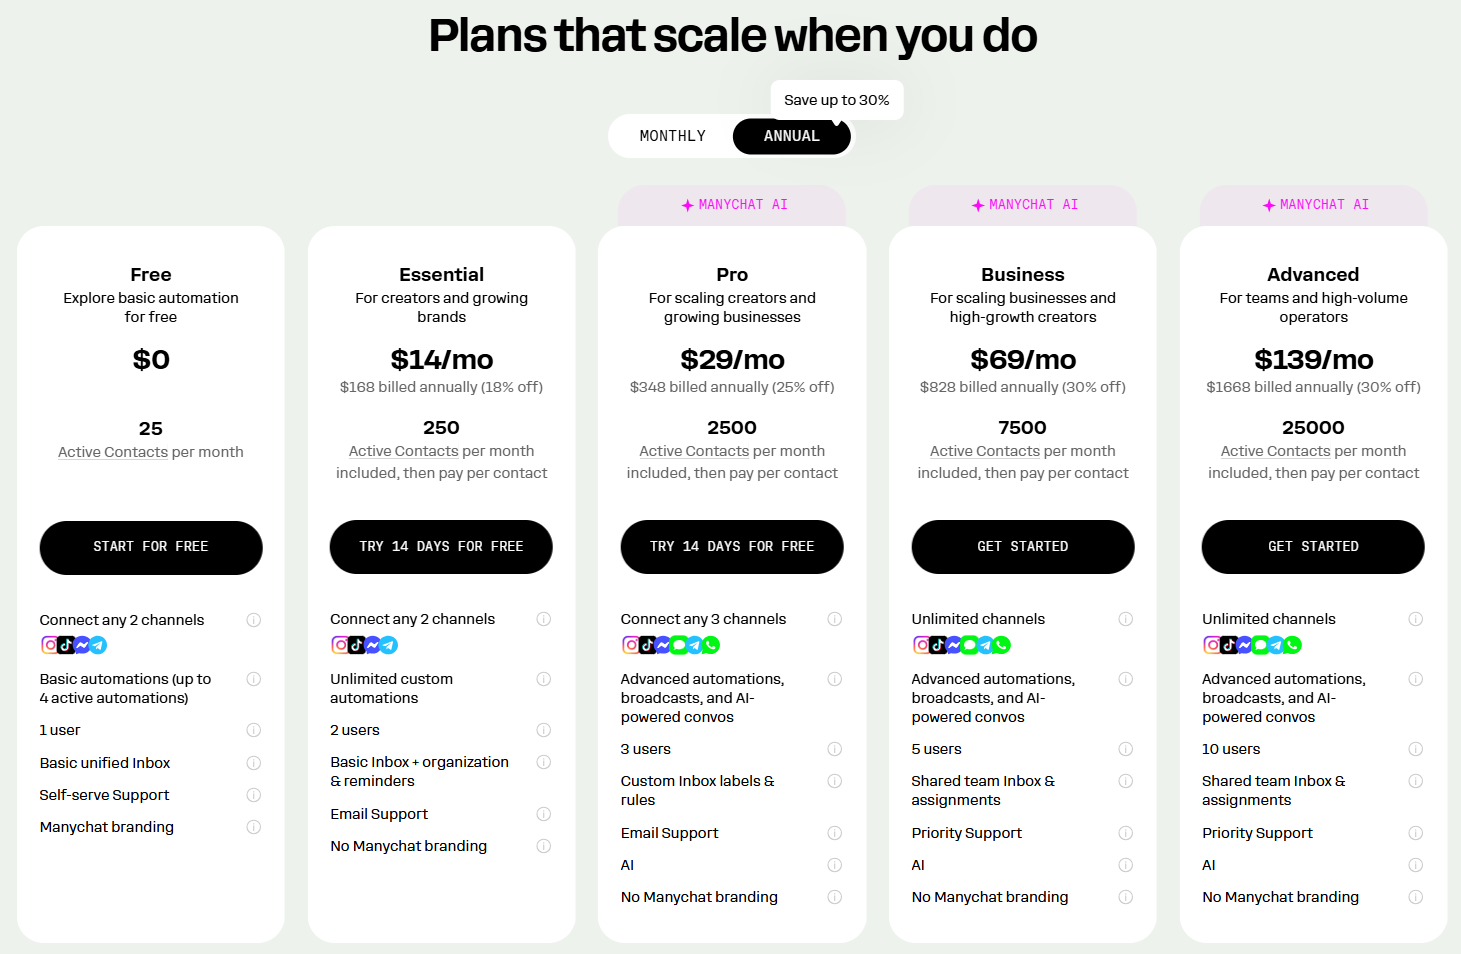Click the WhatsApp icon in the Pro plan

click(711, 645)
